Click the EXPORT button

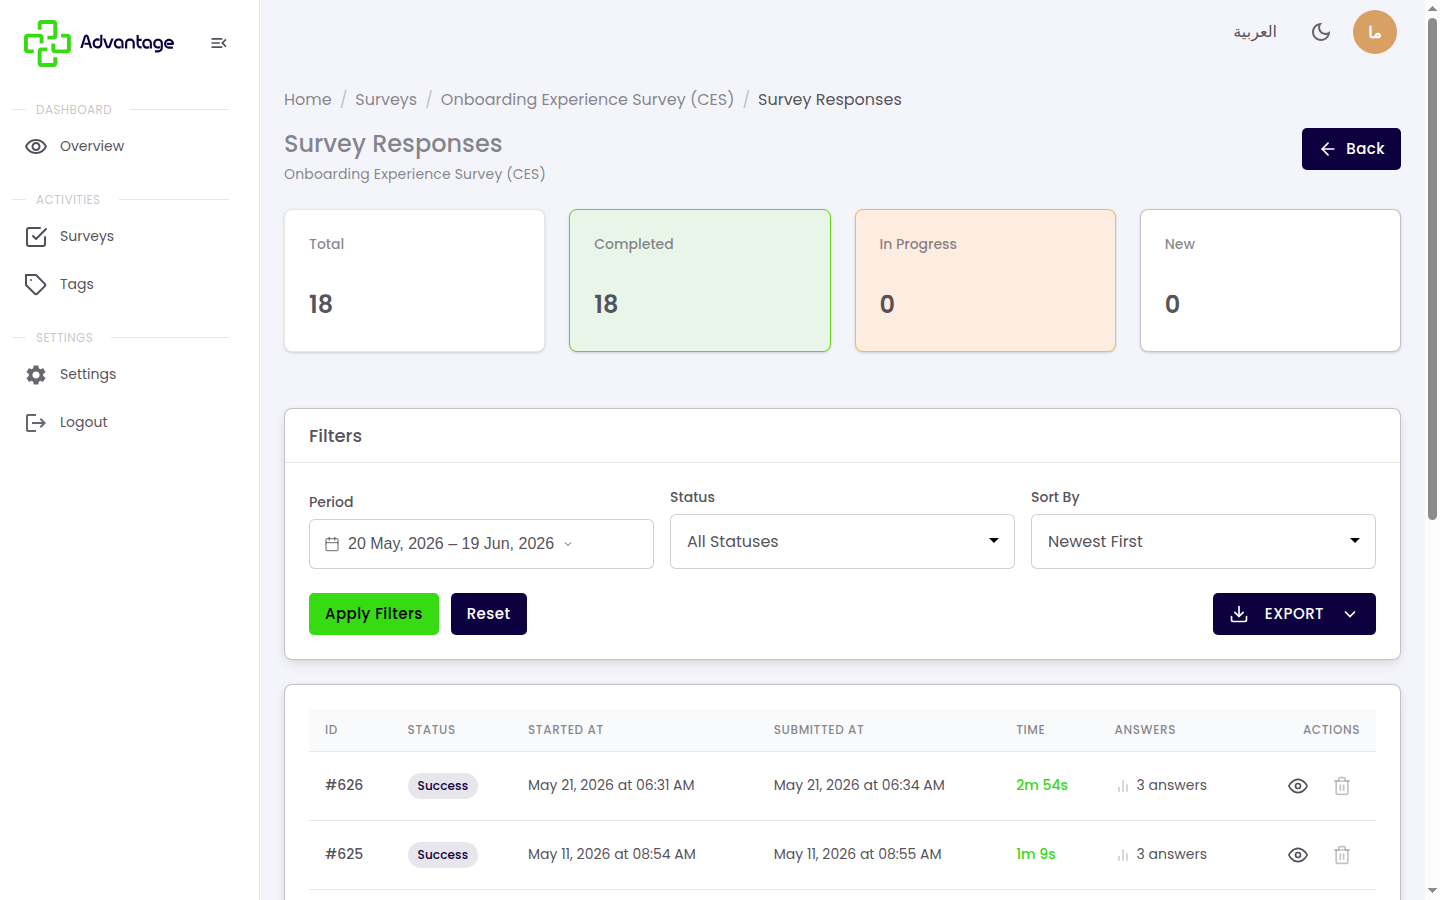pos(1294,614)
